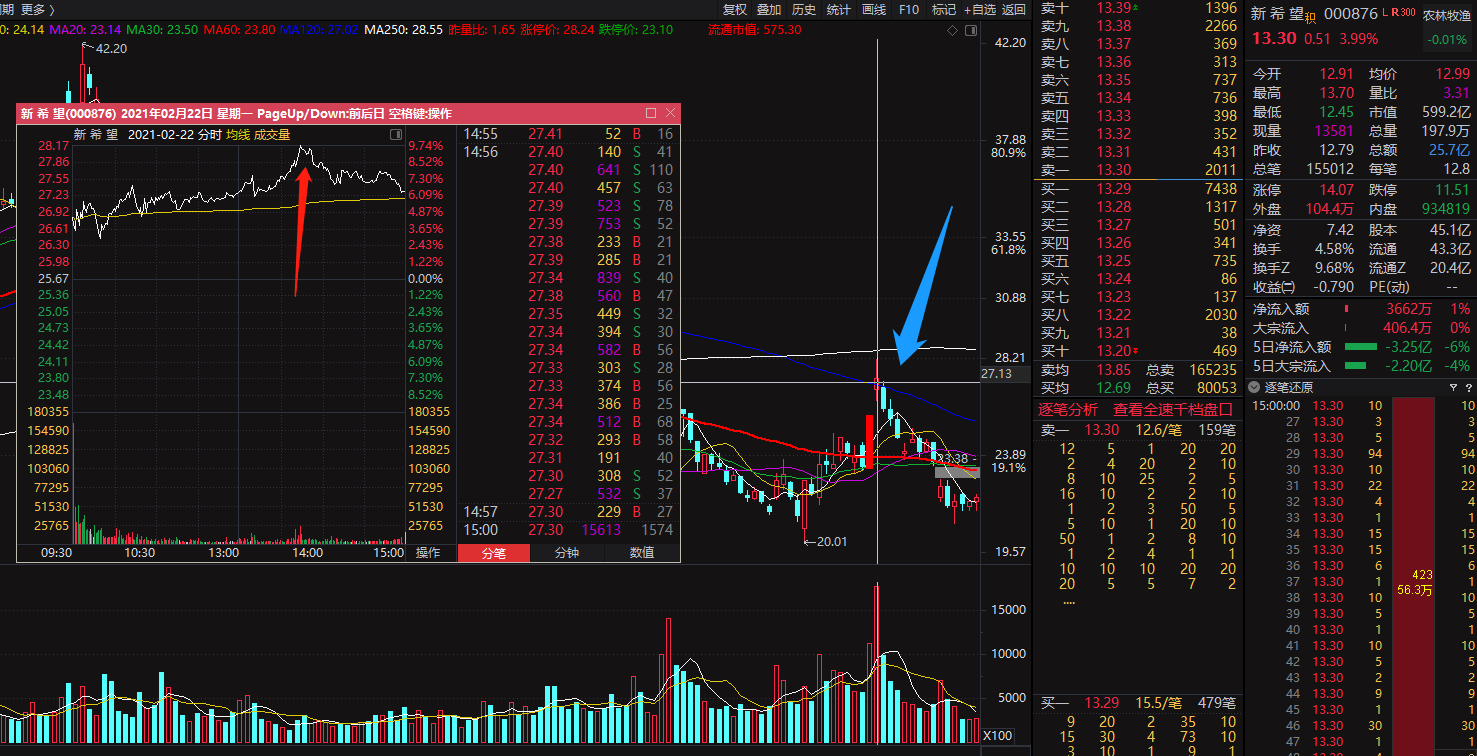Open the 复权 menu
Image resolution: width=1477 pixels, height=756 pixels.
(x=735, y=9)
